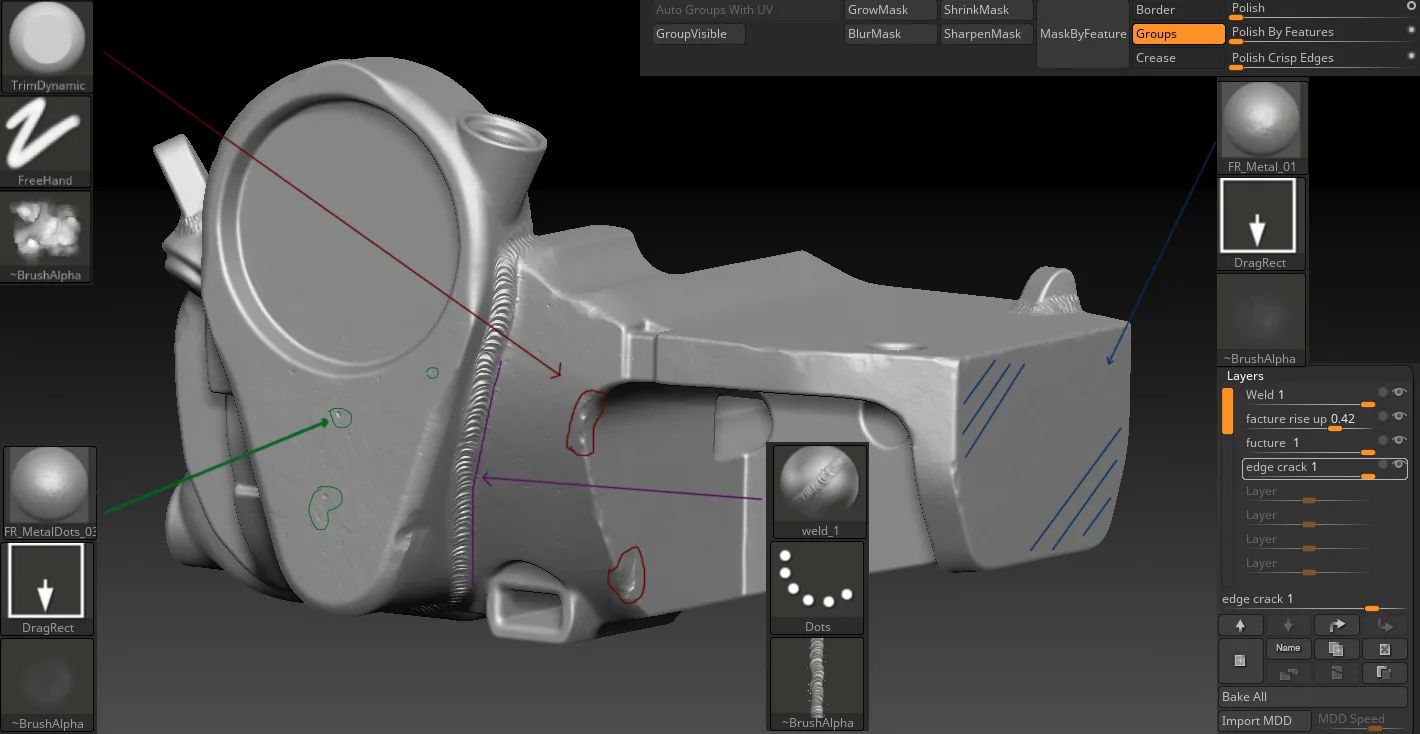Toggle the Crease mask option
This screenshot has height=734, width=1420.
point(1178,58)
